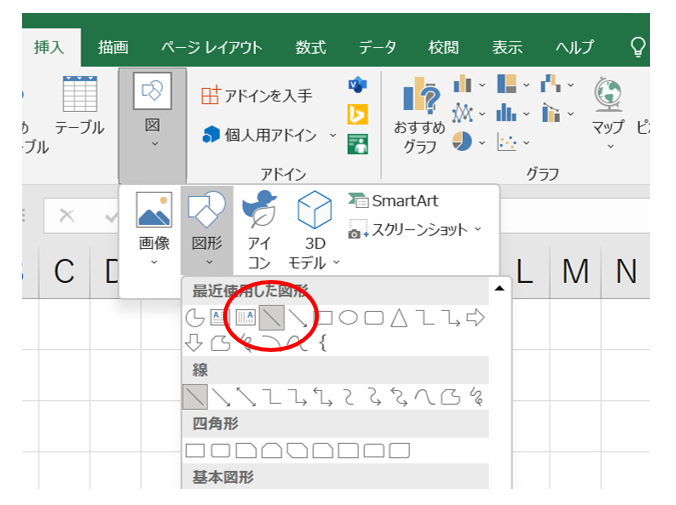The image size is (676, 505).
Task: Click the waterfall chart icon
Action: coord(551,83)
